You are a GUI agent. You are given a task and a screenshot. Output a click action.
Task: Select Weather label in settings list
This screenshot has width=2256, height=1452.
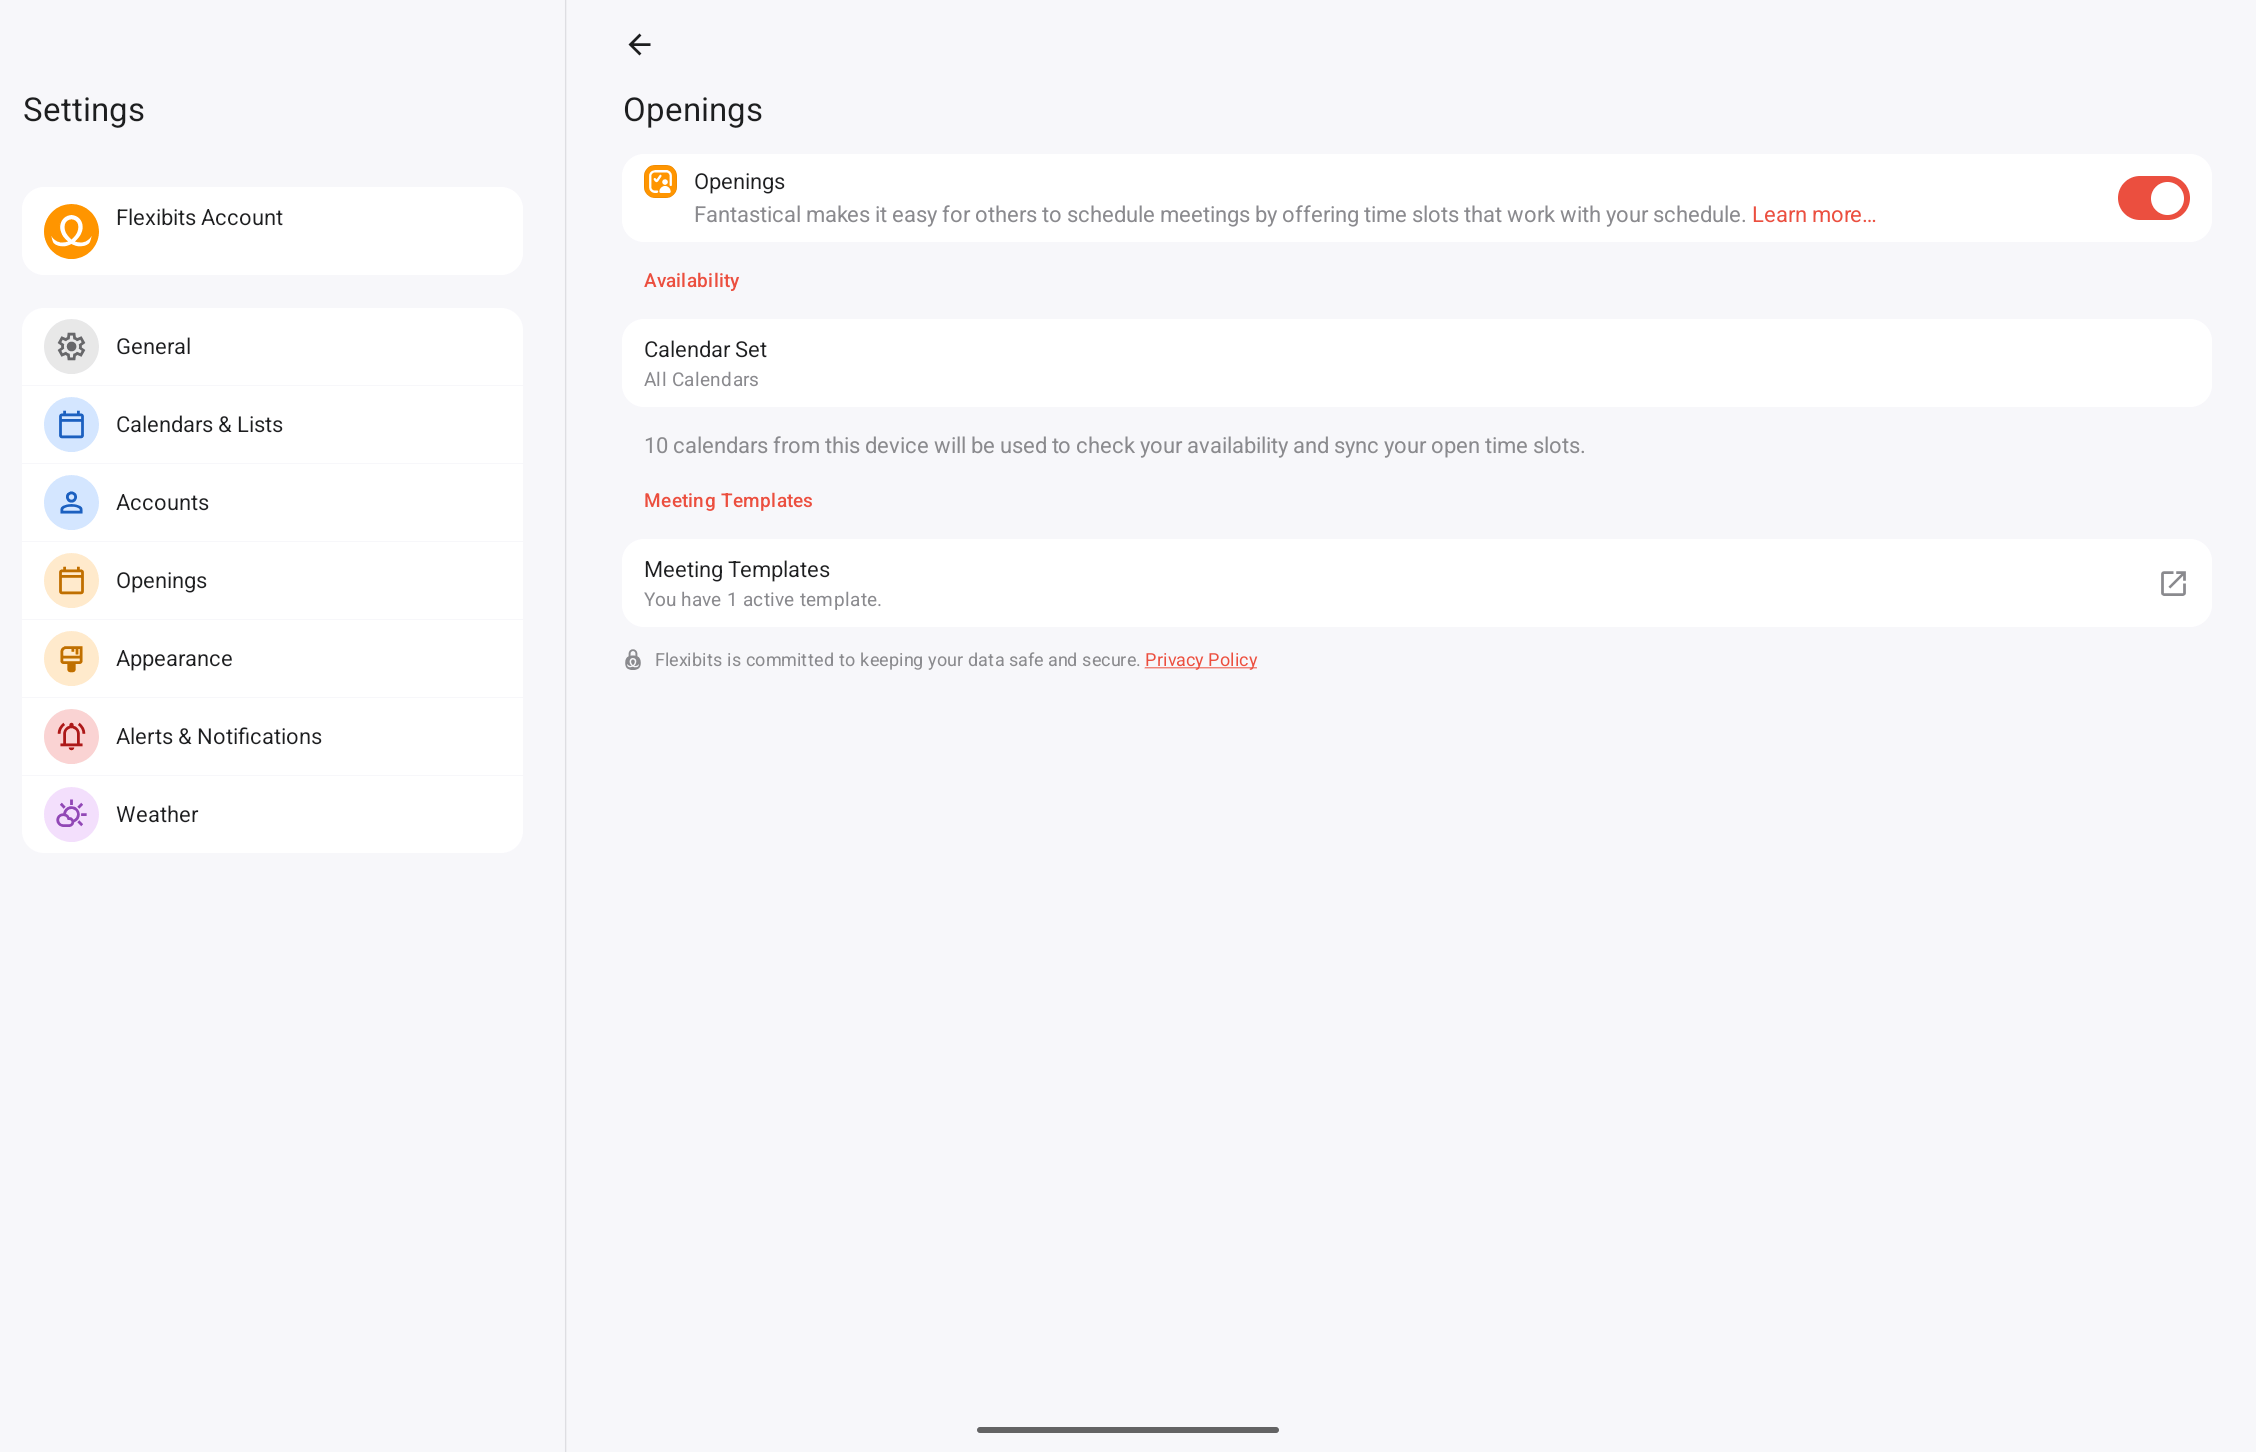point(157,815)
